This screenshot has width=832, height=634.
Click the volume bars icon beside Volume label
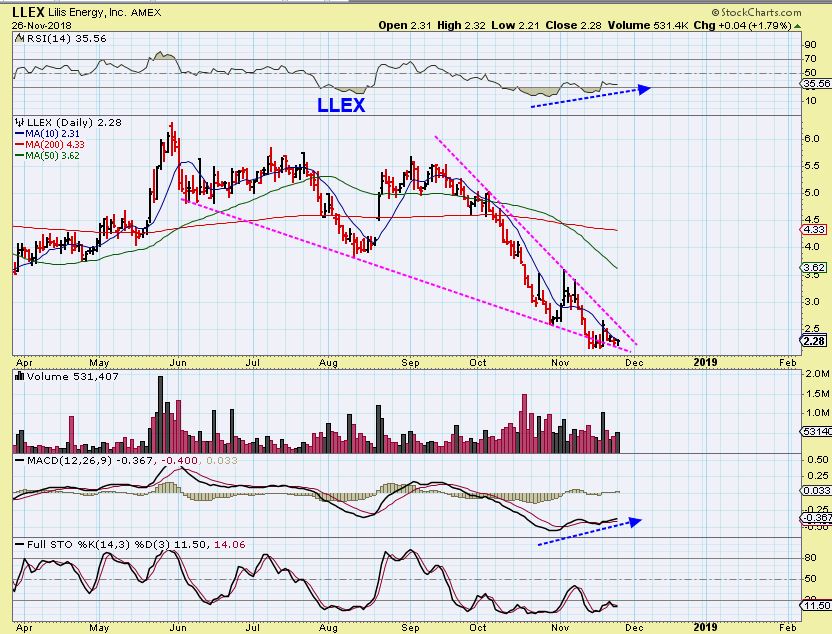click(x=20, y=376)
